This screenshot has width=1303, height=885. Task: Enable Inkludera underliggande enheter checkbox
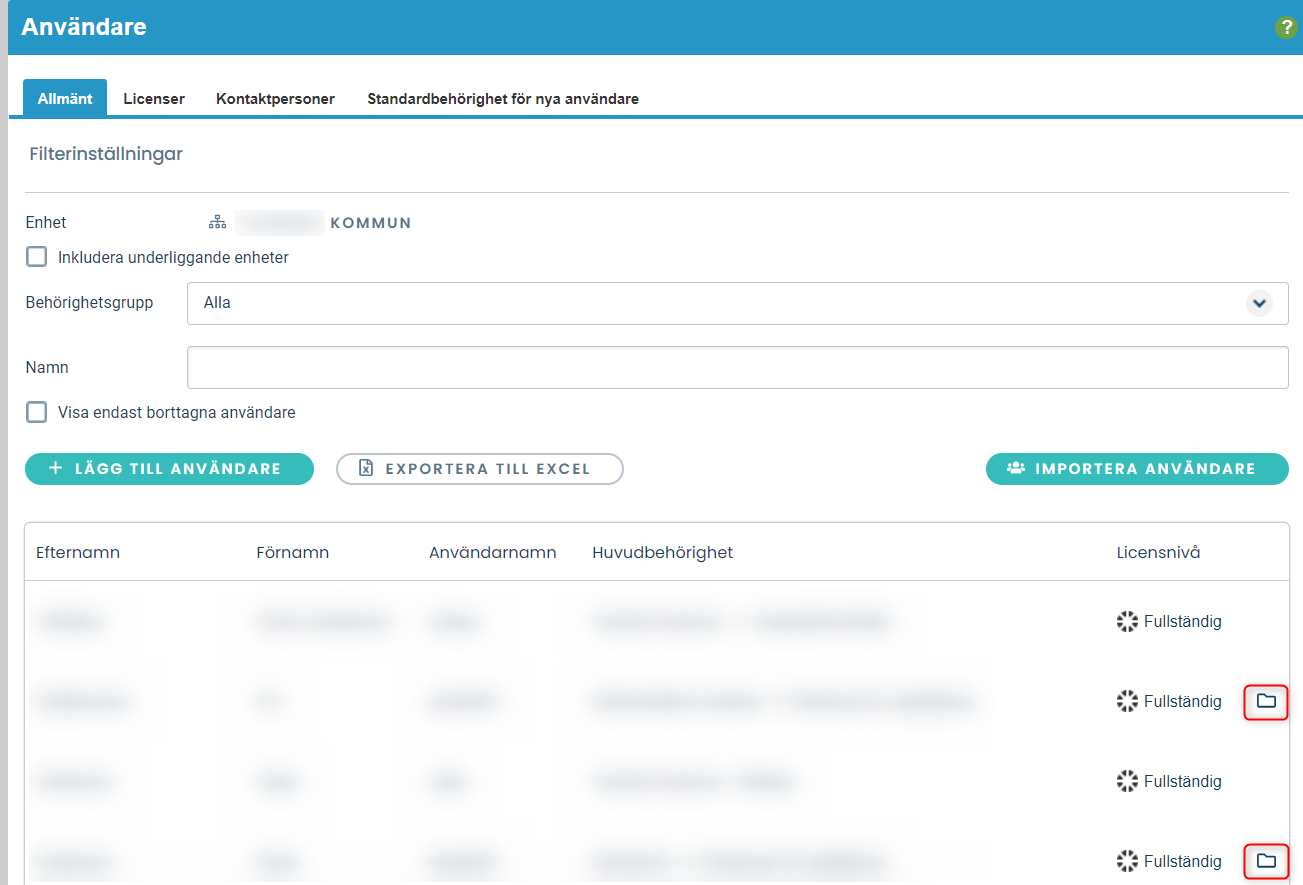pyautogui.click(x=37, y=257)
